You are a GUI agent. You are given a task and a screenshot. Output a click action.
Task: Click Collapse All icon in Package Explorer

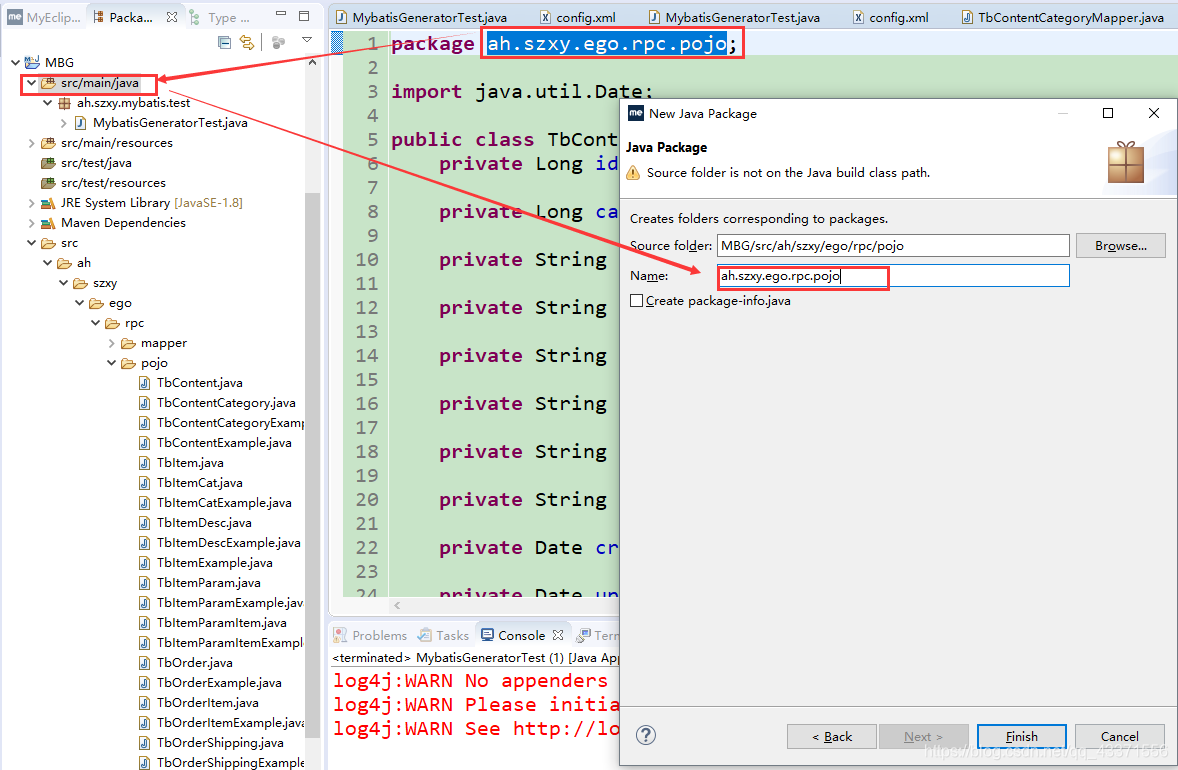(224, 43)
